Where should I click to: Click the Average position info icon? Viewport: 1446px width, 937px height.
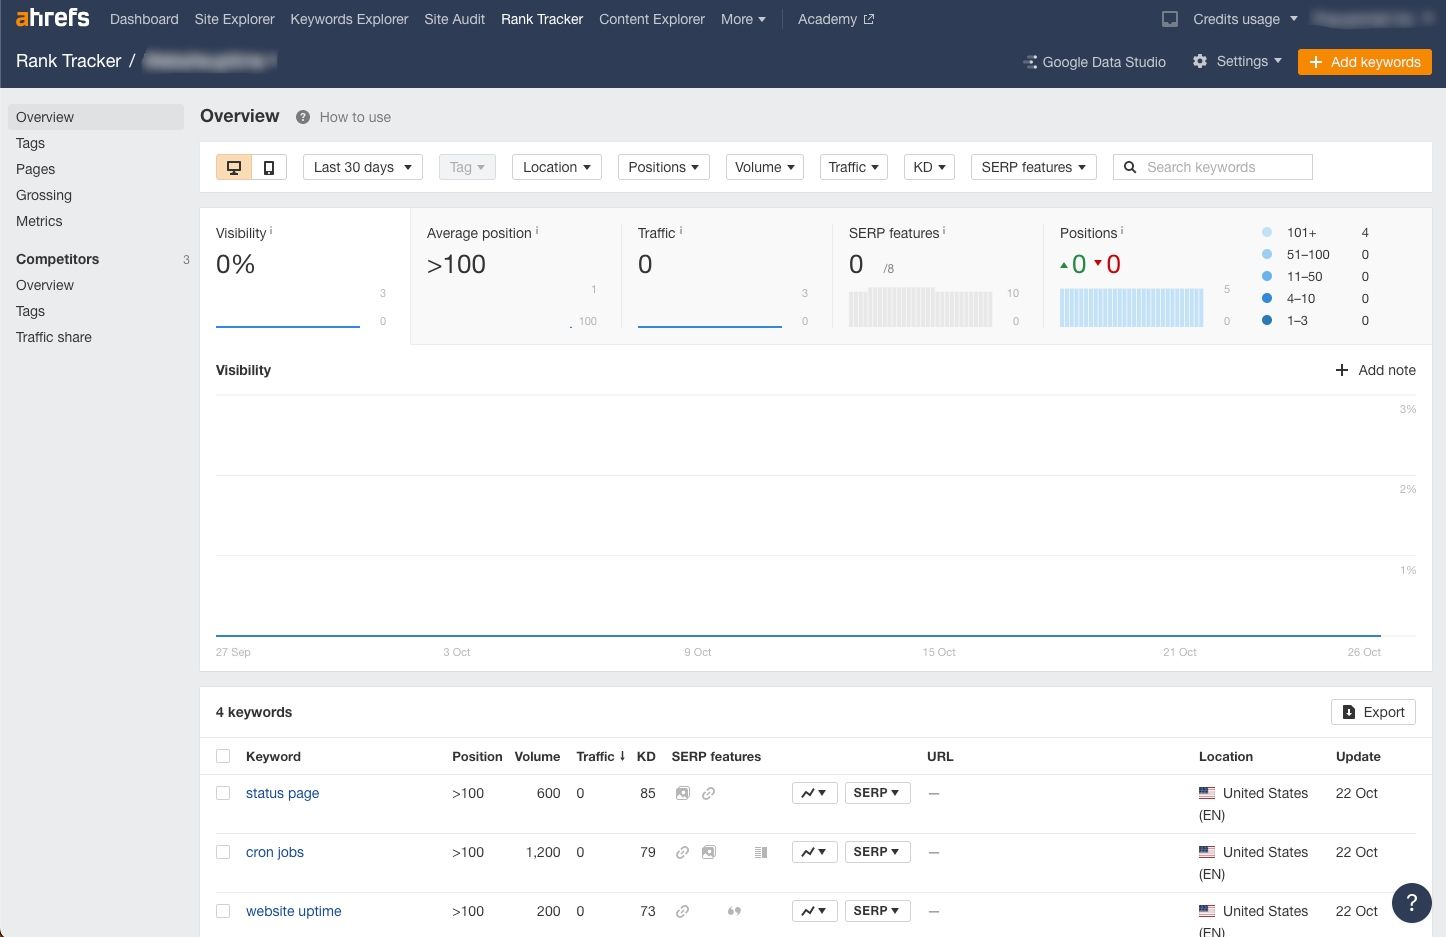point(537,231)
